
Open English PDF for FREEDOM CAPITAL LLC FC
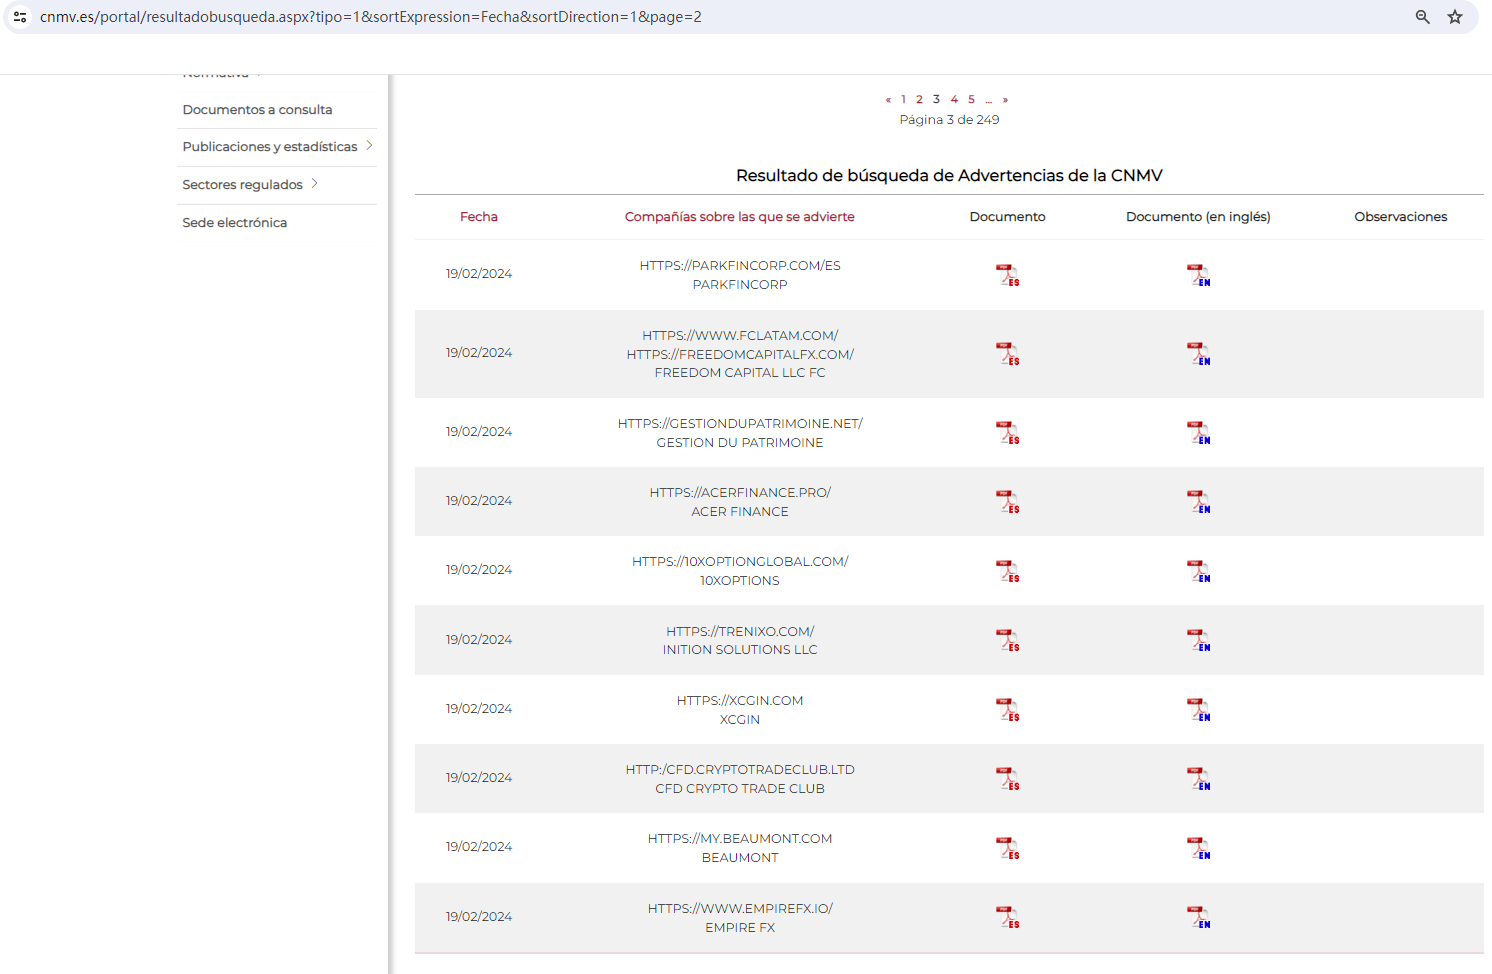click(x=1198, y=354)
